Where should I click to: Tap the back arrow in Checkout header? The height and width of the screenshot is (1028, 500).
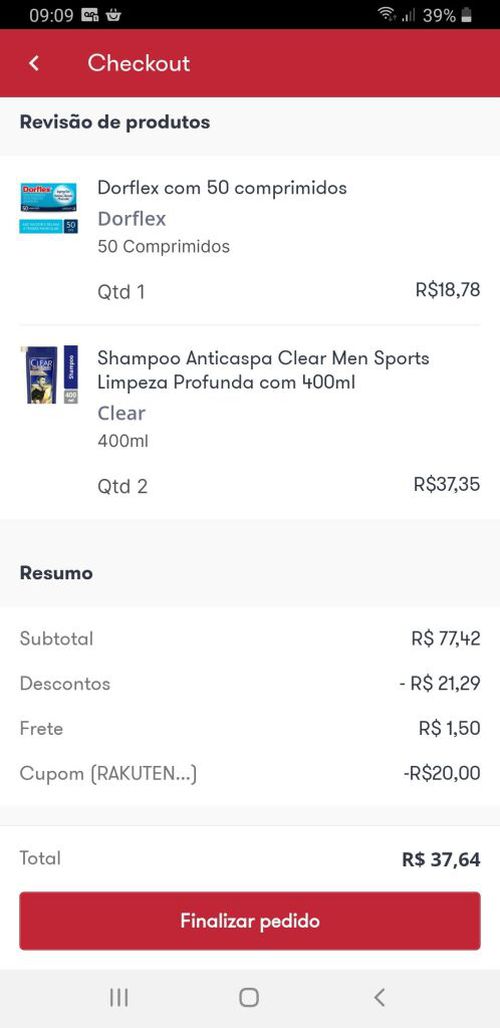click(34, 63)
